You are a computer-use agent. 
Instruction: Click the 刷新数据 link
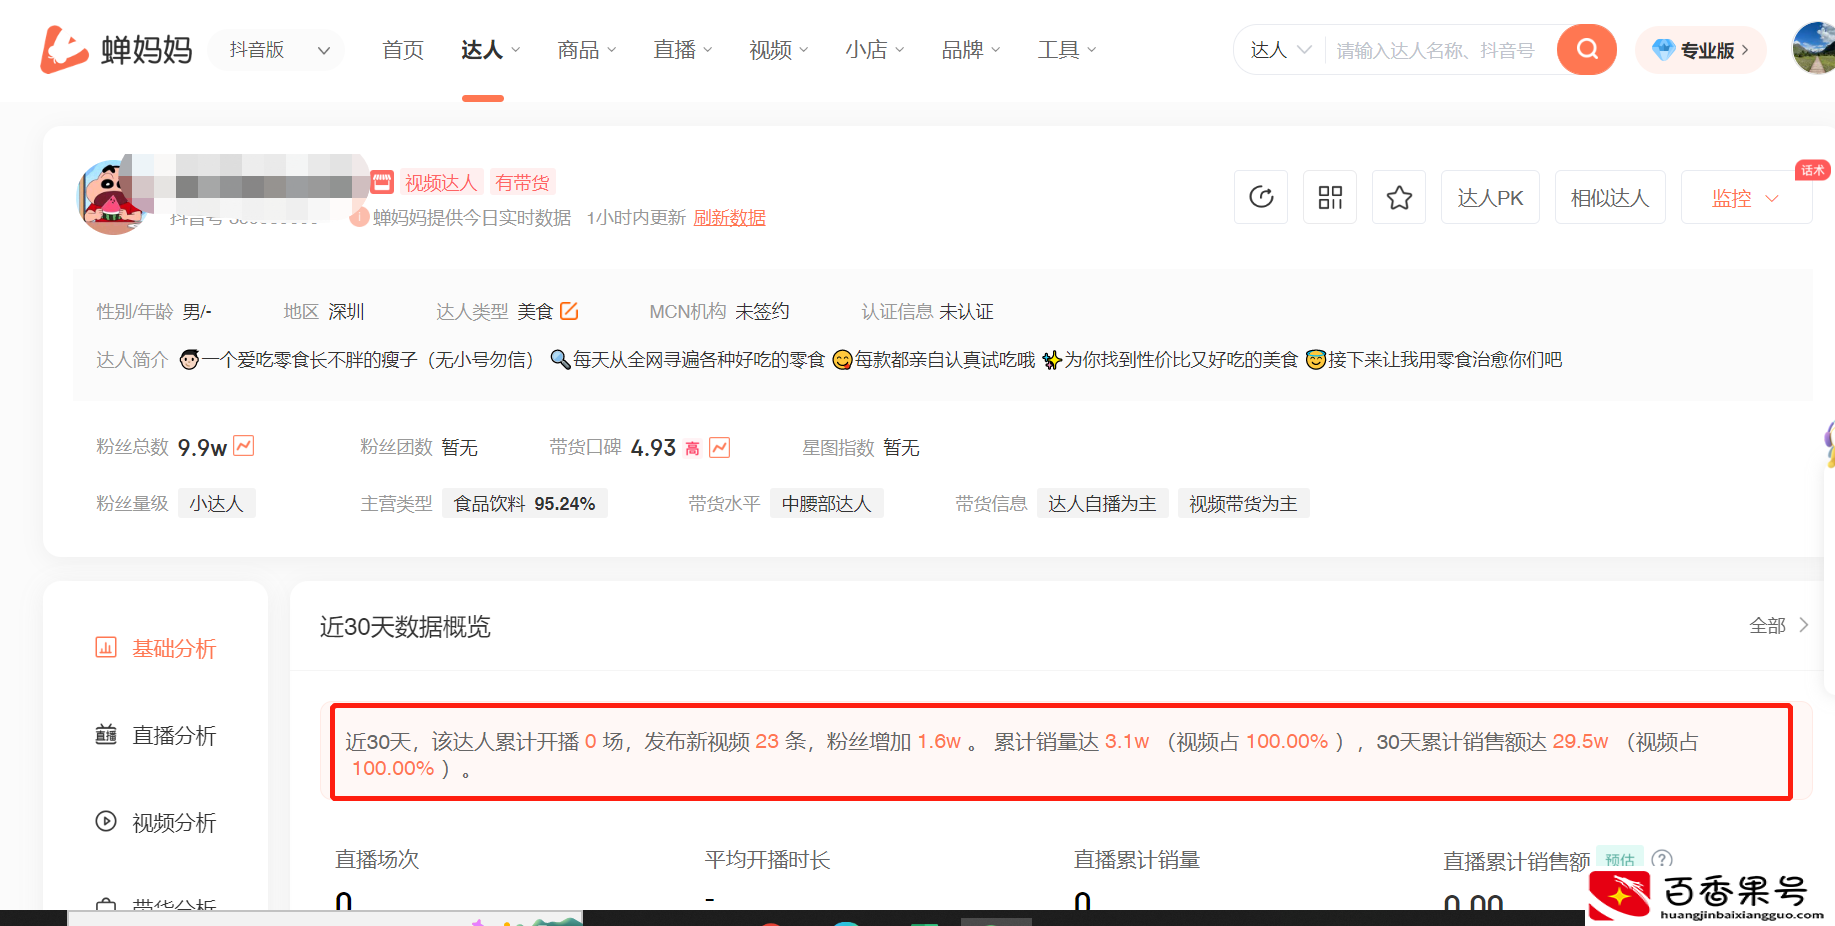tap(730, 217)
